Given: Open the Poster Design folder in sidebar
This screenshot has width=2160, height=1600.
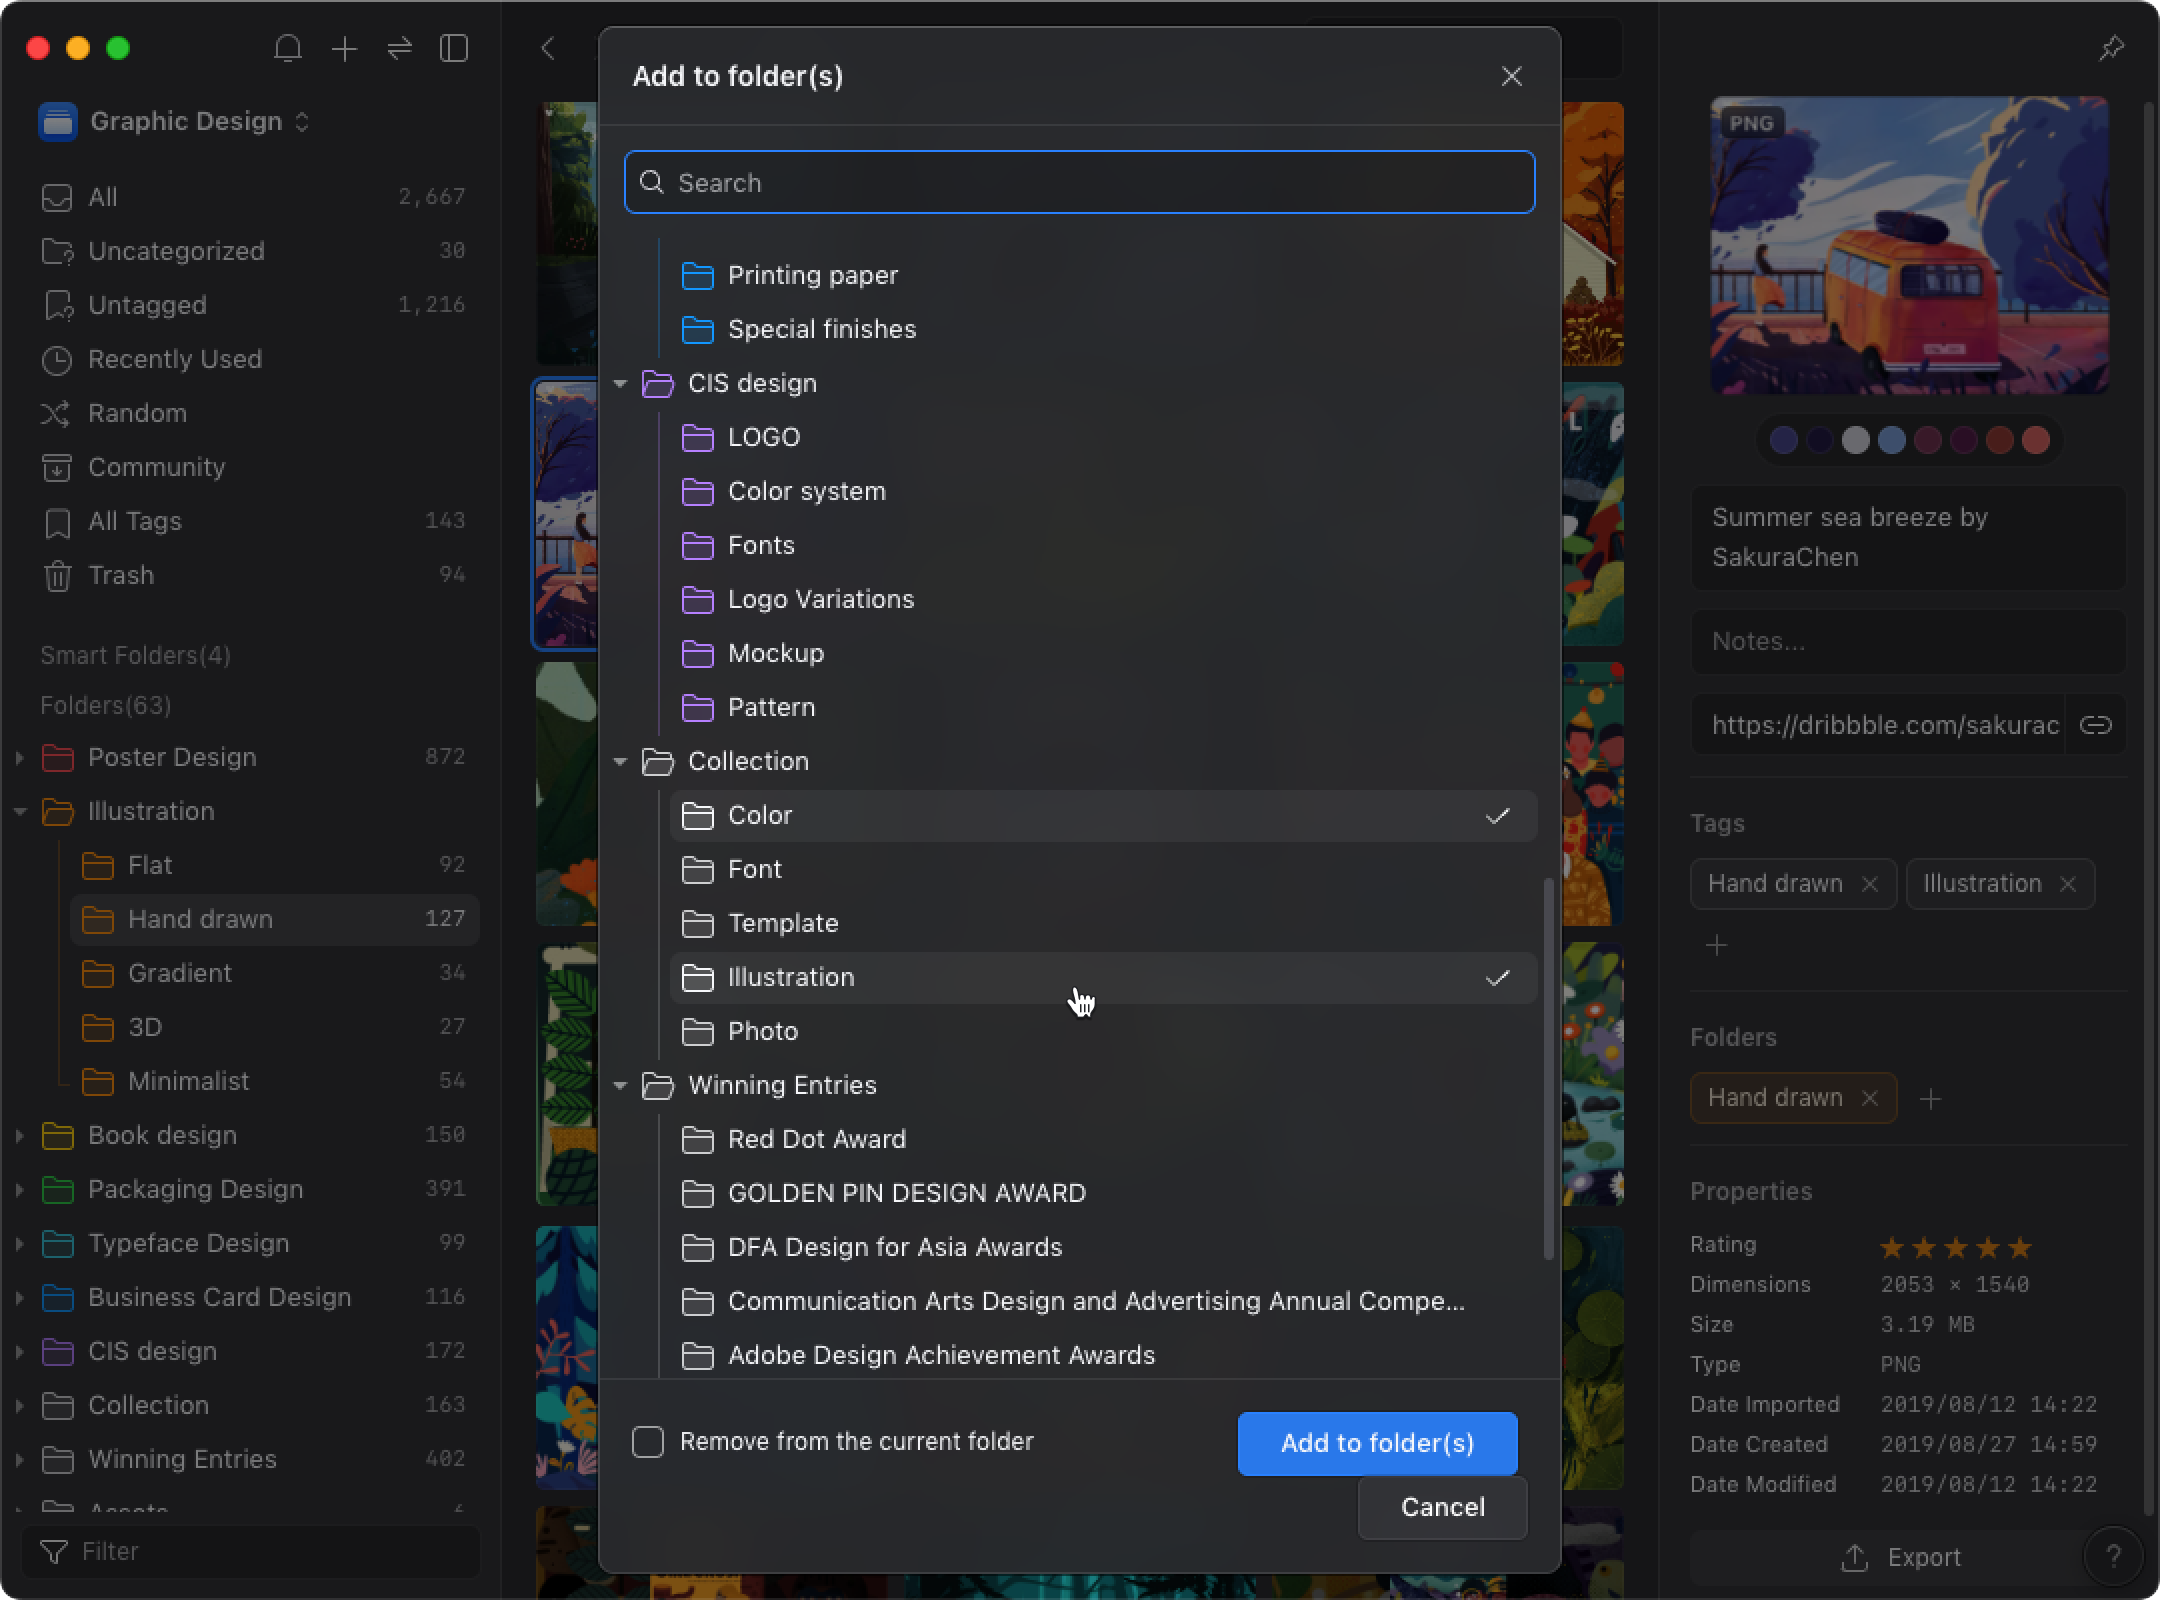Looking at the screenshot, I should coord(171,758).
